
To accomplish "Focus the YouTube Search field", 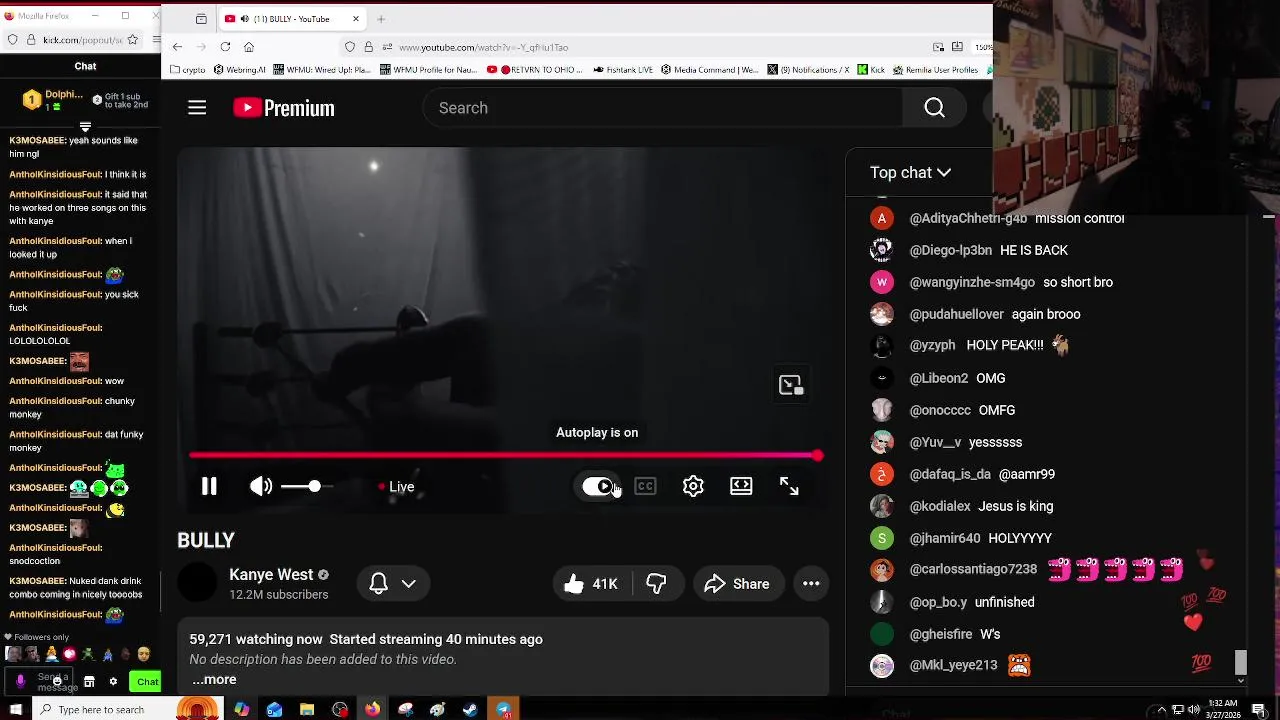I will click(663, 108).
